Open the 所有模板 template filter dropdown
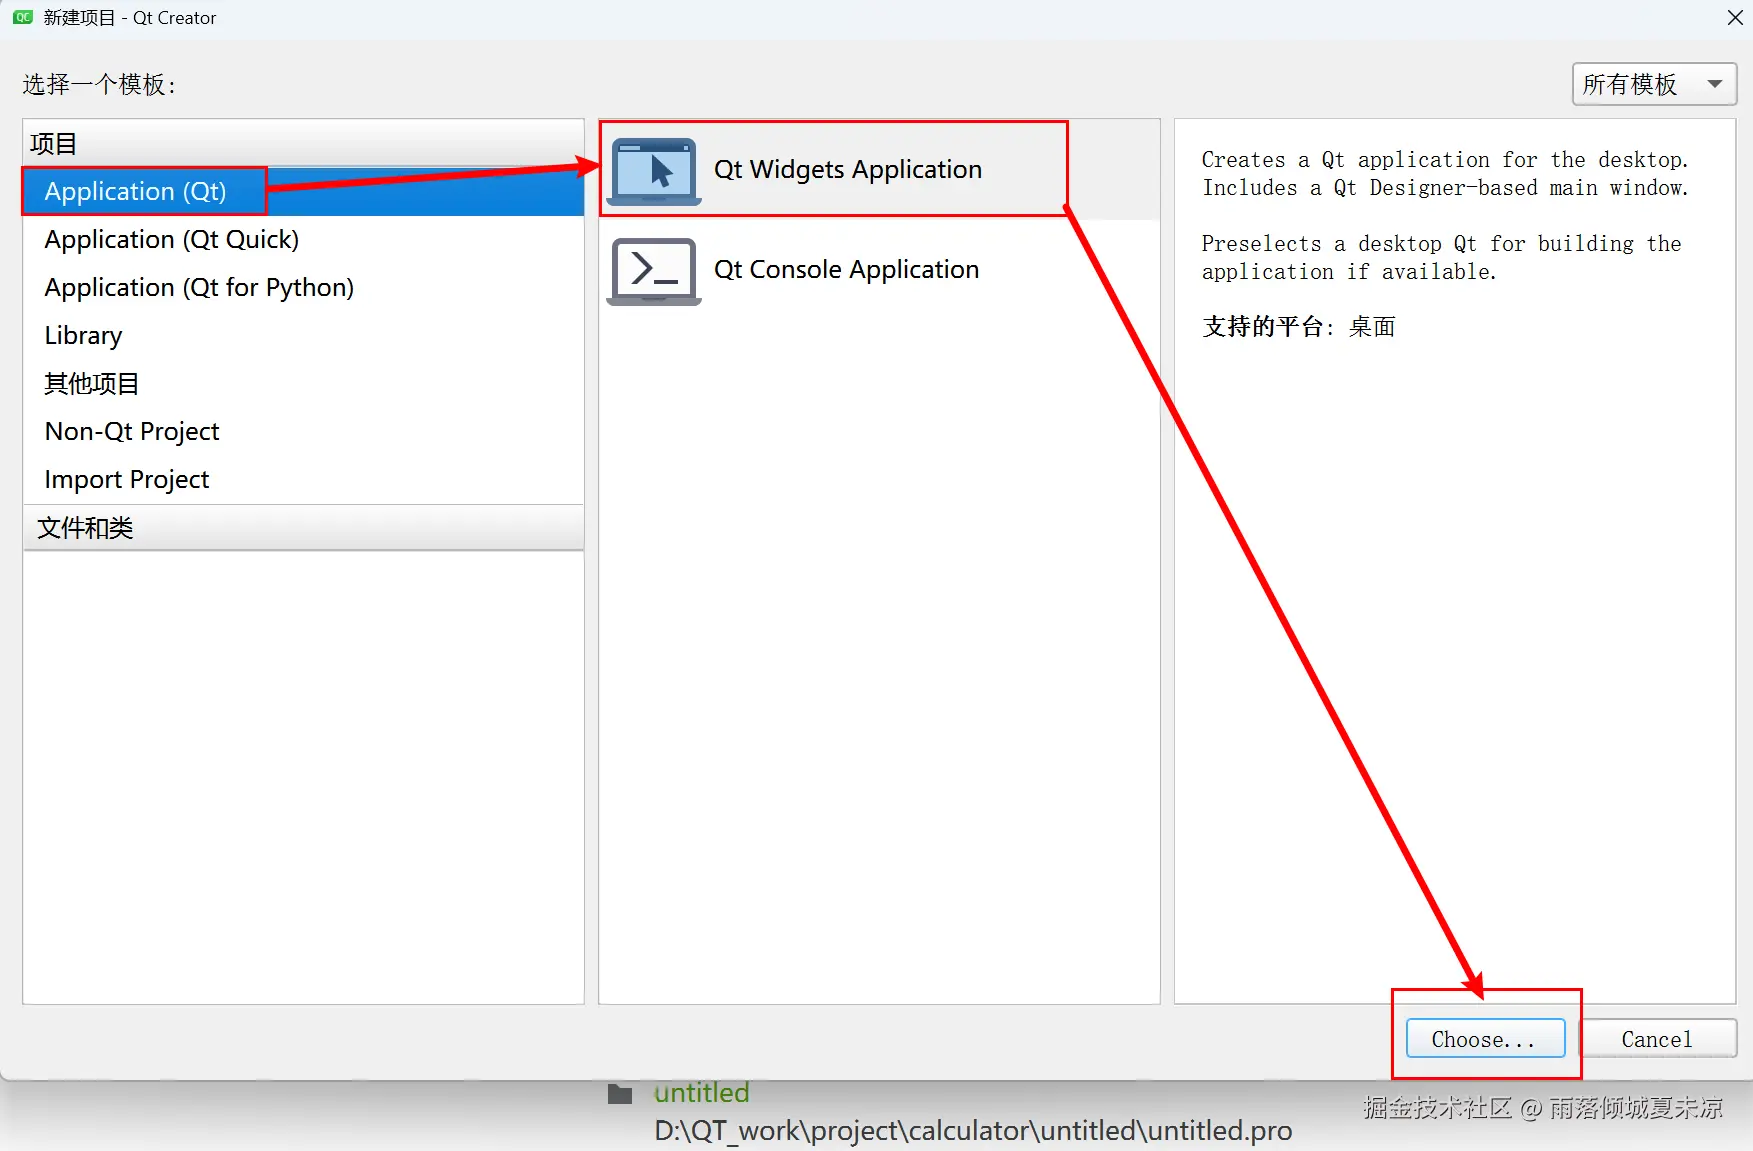This screenshot has width=1753, height=1151. click(x=1654, y=84)
